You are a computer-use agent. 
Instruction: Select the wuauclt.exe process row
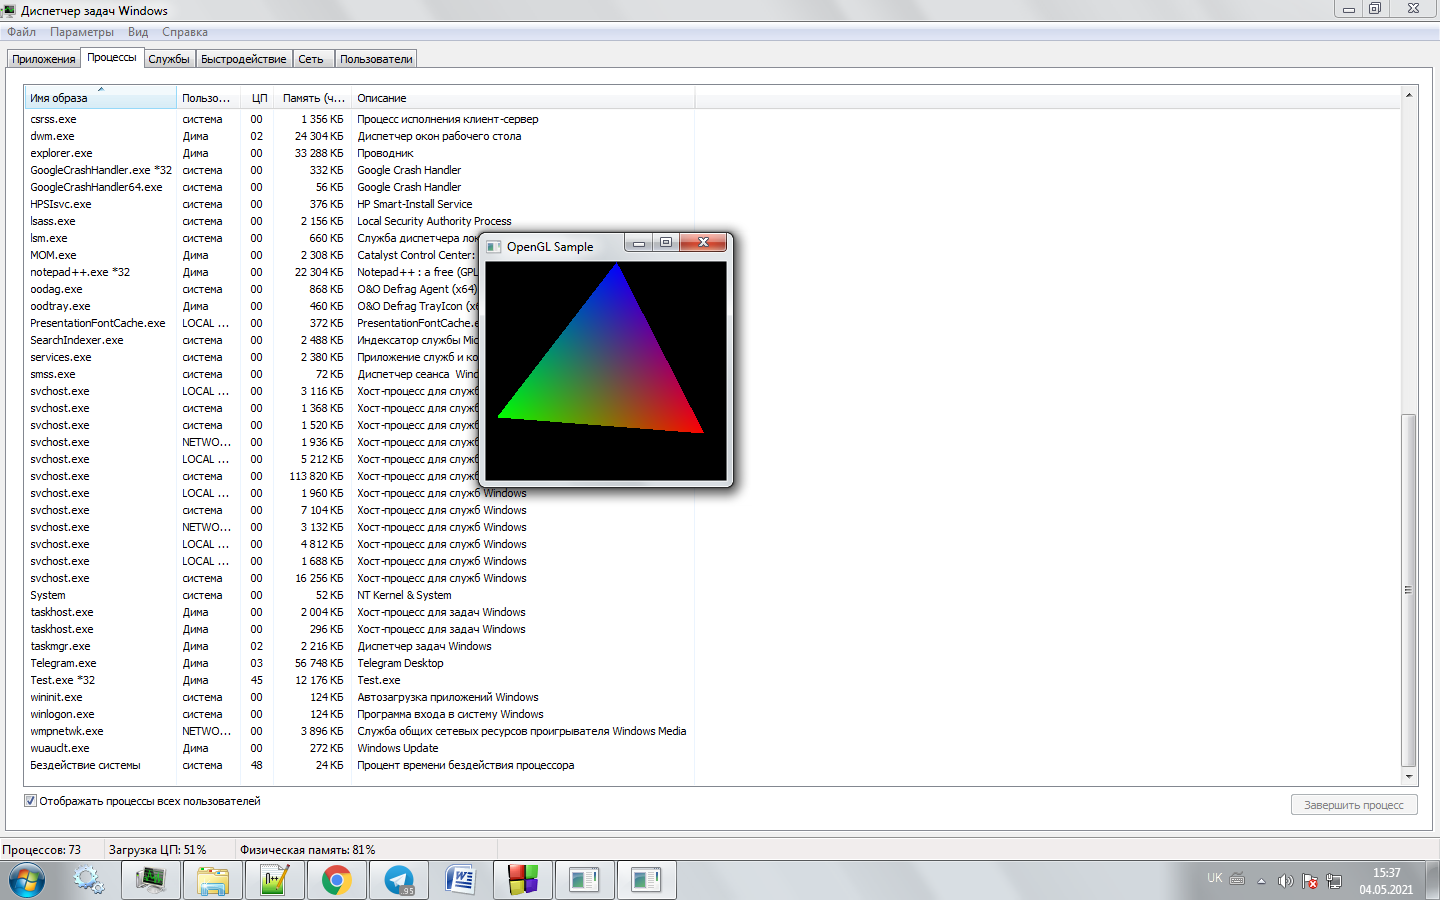[x=360, y=748]
